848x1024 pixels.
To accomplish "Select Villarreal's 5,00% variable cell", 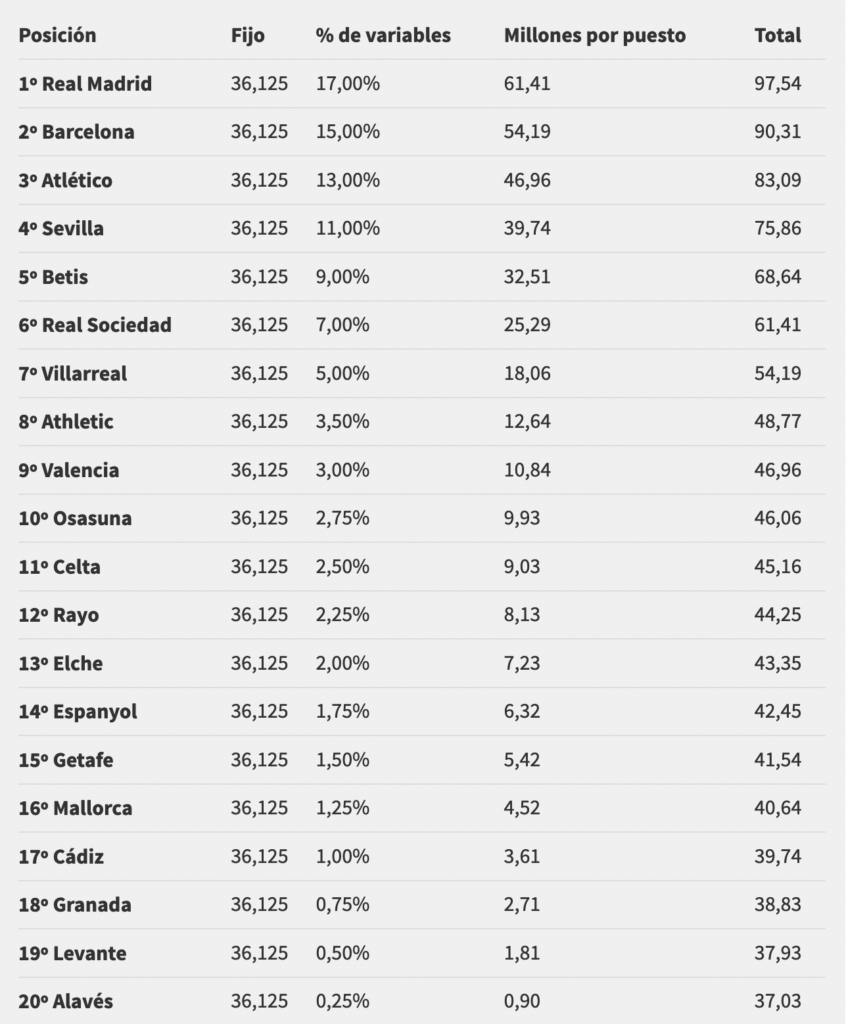I will [x=342, y=374].
